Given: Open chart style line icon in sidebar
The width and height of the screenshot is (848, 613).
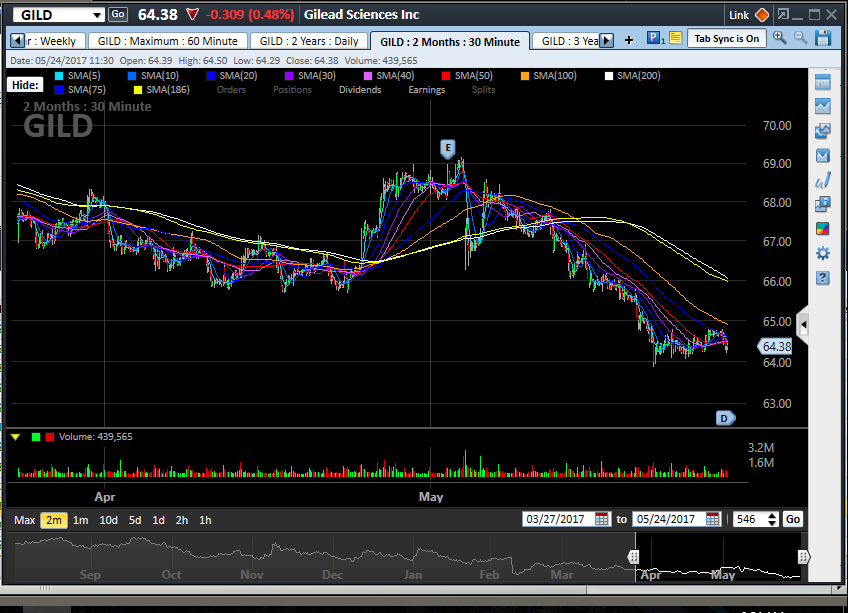Looking at the screenshot, I should coord(823,106).
